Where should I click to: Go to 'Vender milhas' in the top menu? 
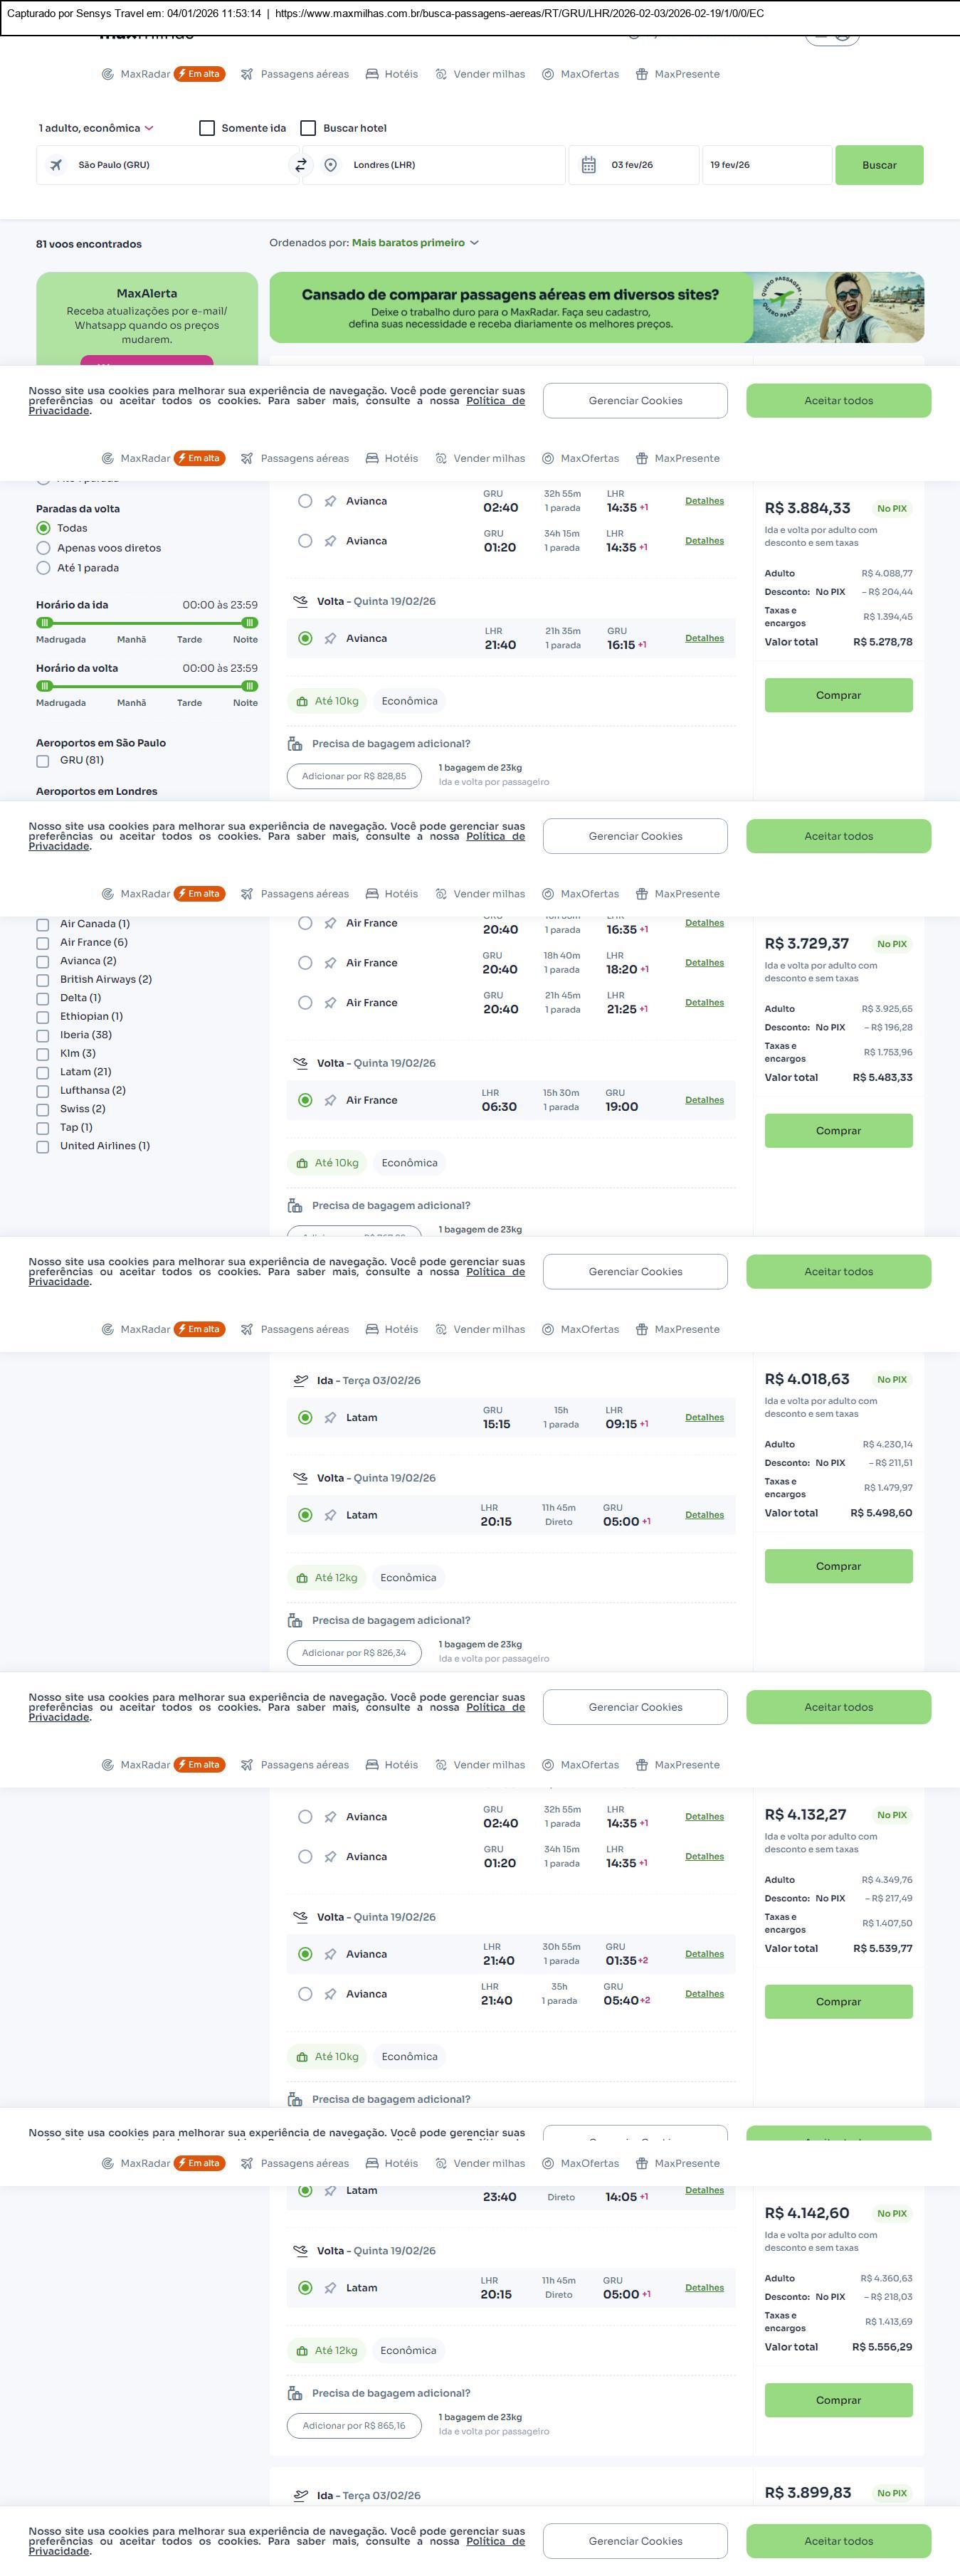480,74
